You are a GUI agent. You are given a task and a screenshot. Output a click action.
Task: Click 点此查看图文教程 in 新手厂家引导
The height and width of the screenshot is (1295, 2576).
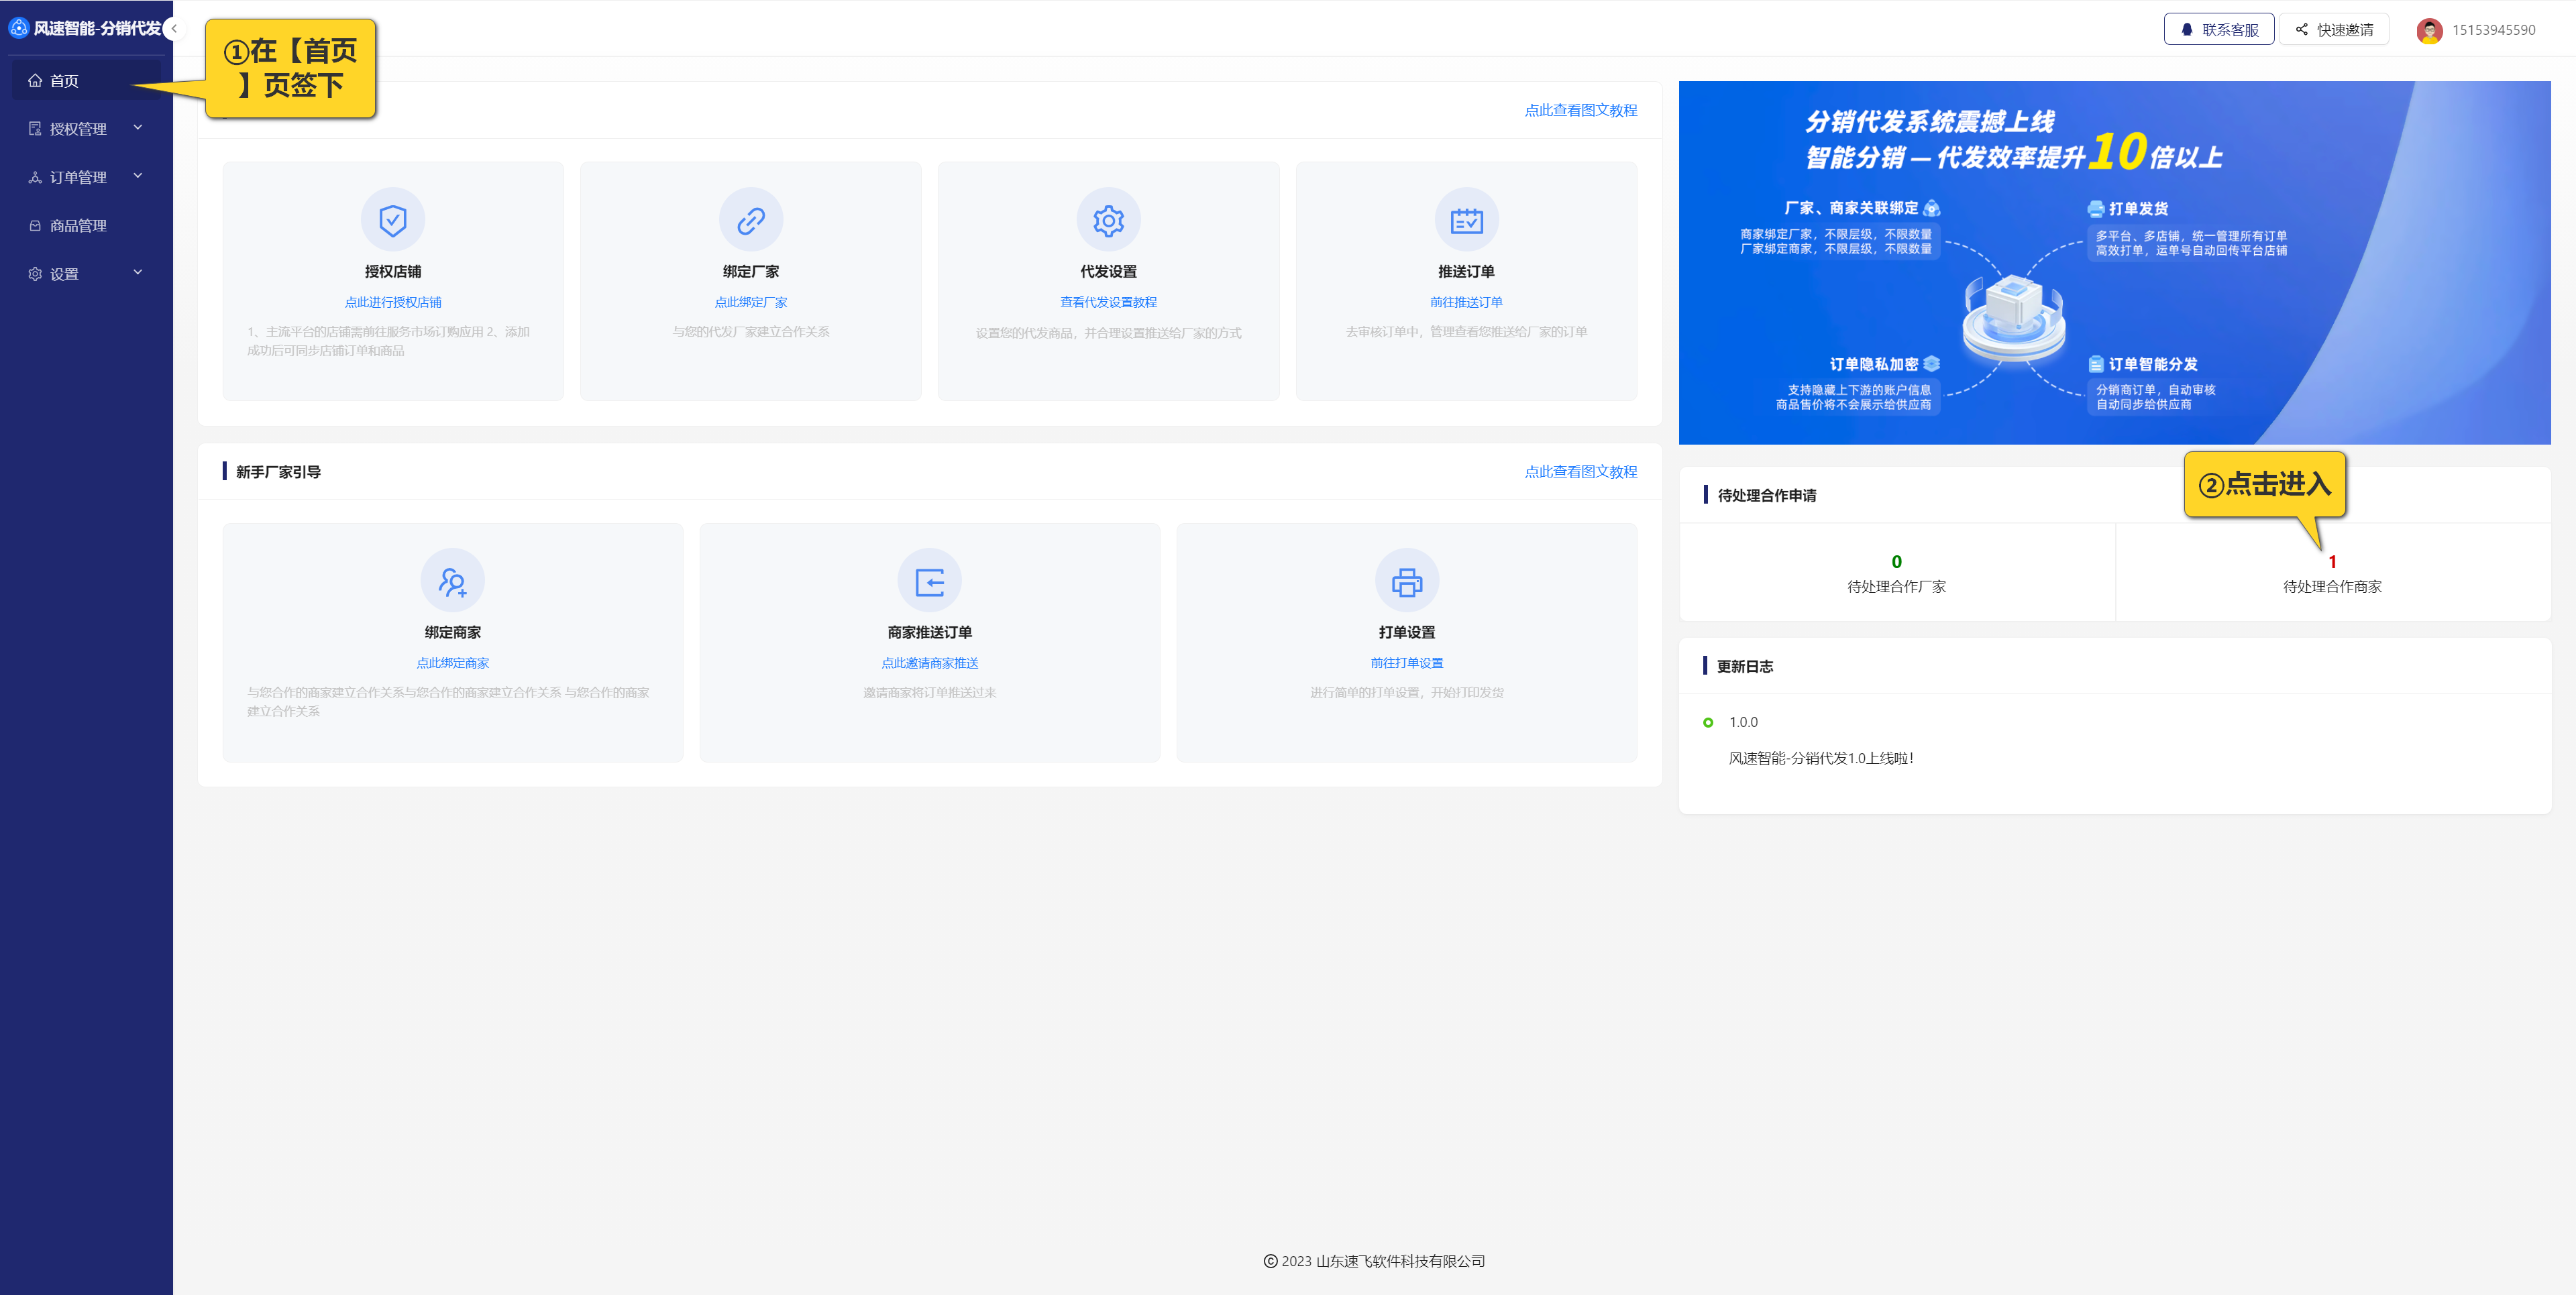pyautogui.click(x=1580, y=472)
